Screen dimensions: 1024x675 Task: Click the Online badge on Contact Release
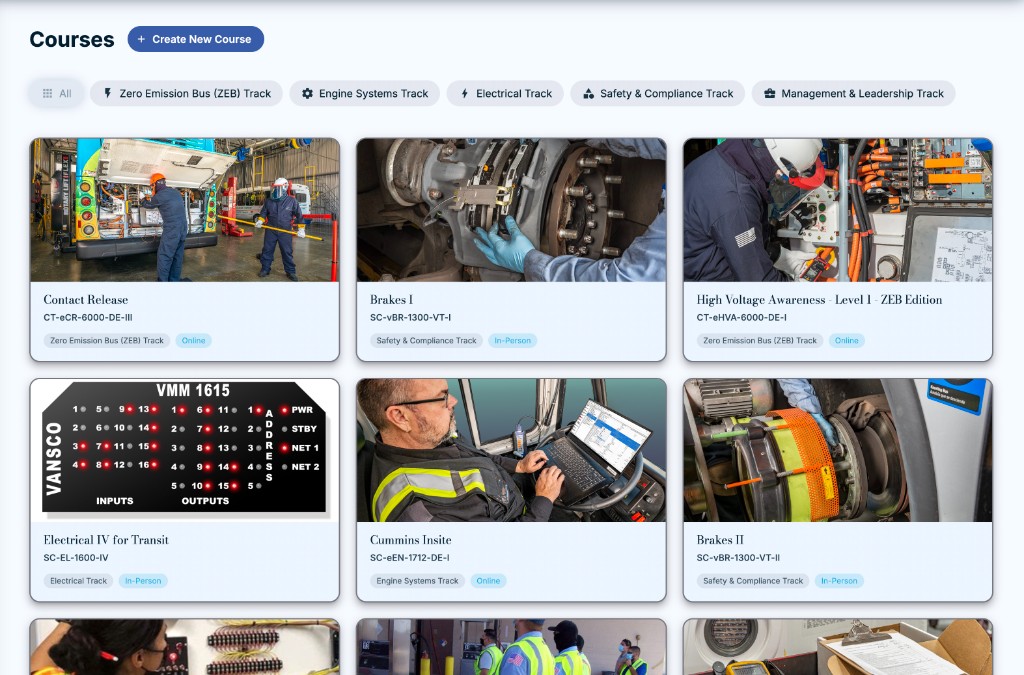point(193,341)
